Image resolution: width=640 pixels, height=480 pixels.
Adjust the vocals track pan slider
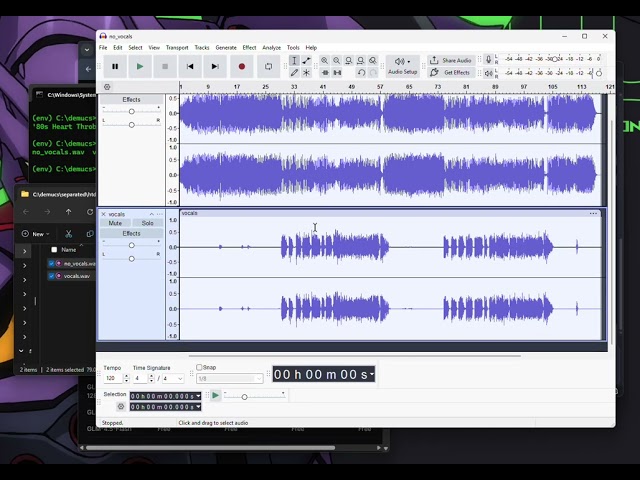131,259
